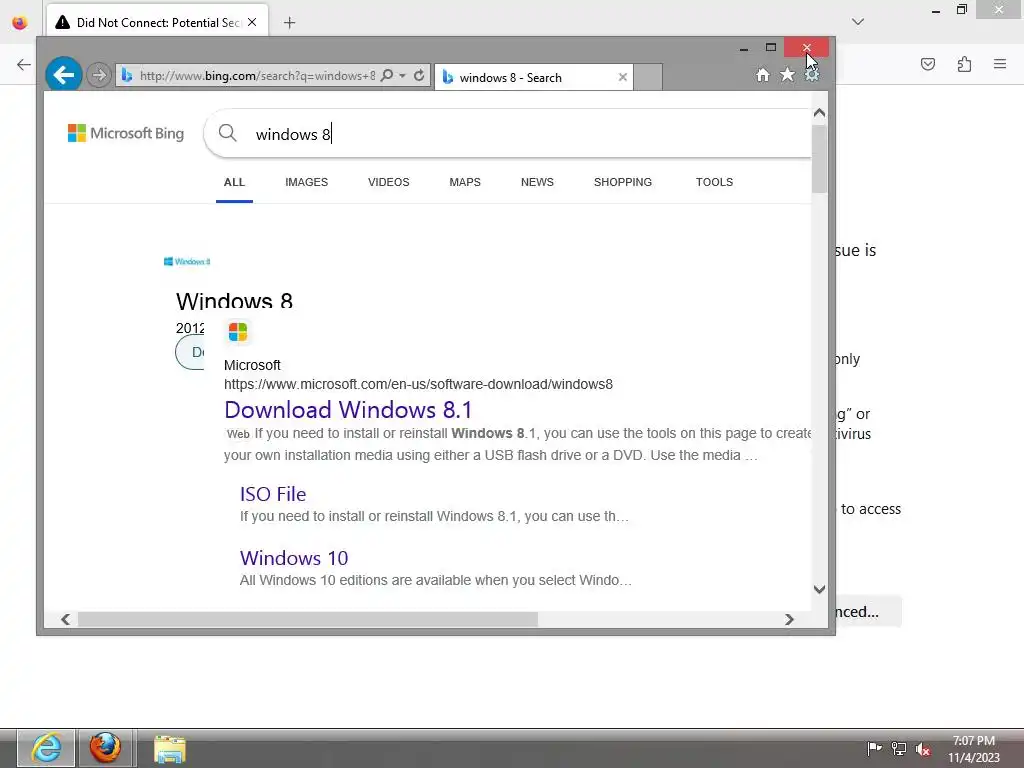Screen dimensions: 1024x768
Task: Close the Internet Explorer window
Action: [807, 48]
